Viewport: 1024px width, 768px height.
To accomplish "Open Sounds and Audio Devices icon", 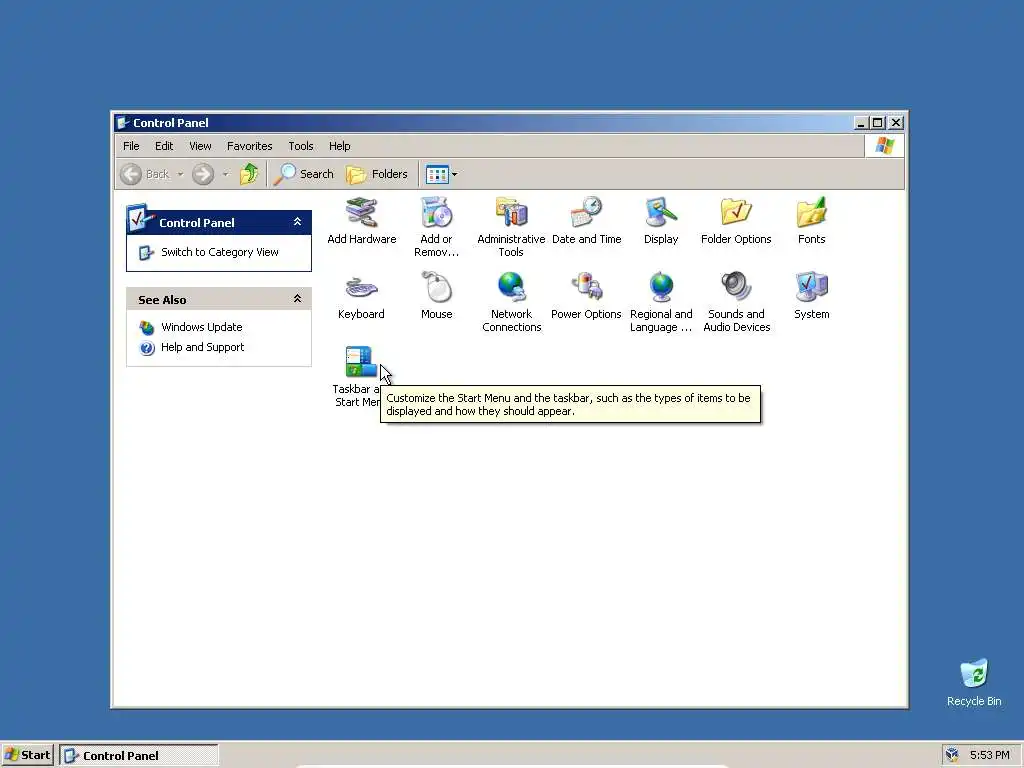I will click(x=736, y=302).
